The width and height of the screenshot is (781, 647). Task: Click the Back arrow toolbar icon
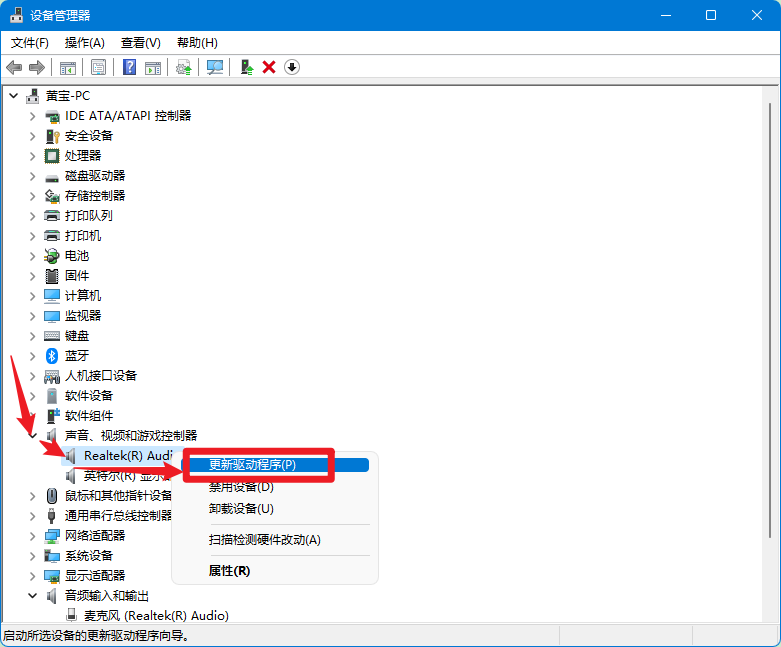[x=14, y=67]
